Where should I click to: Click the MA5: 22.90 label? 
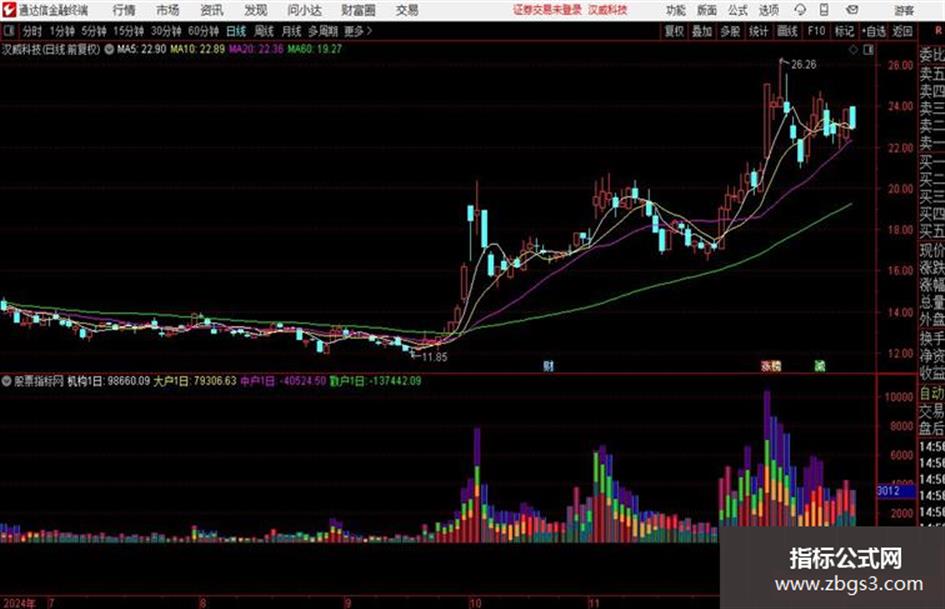[142, 49]
